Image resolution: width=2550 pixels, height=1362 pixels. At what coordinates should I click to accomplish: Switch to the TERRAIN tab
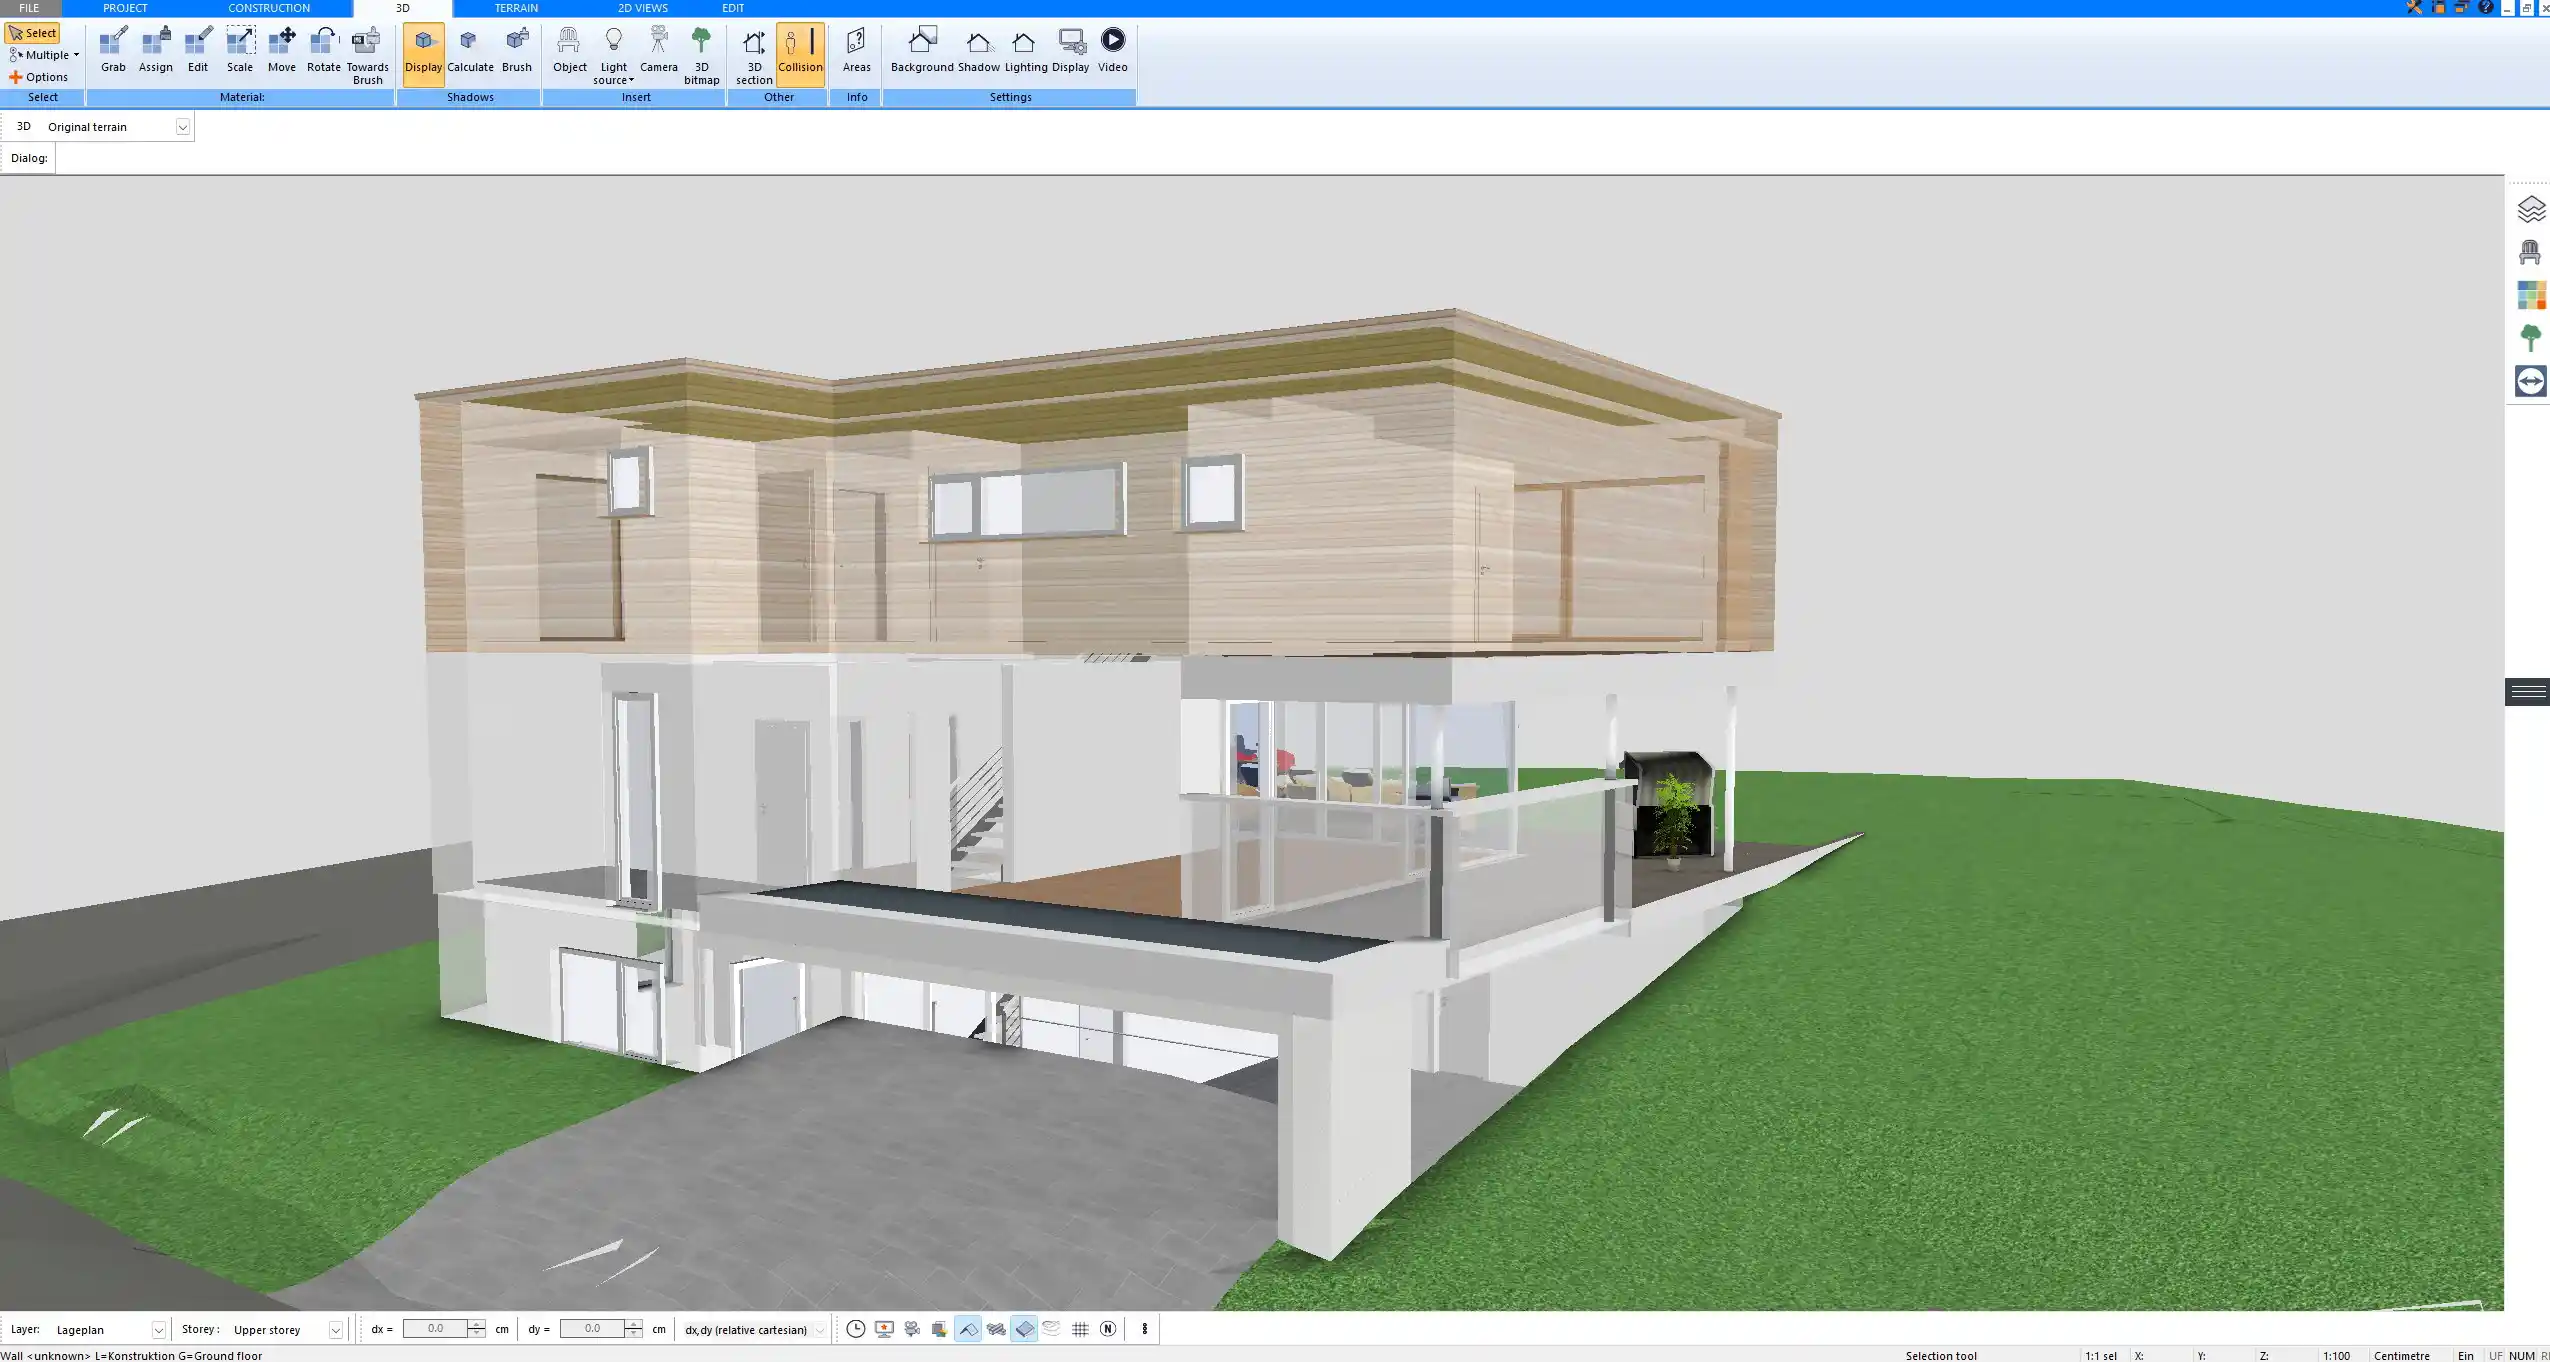coord(516,8)
